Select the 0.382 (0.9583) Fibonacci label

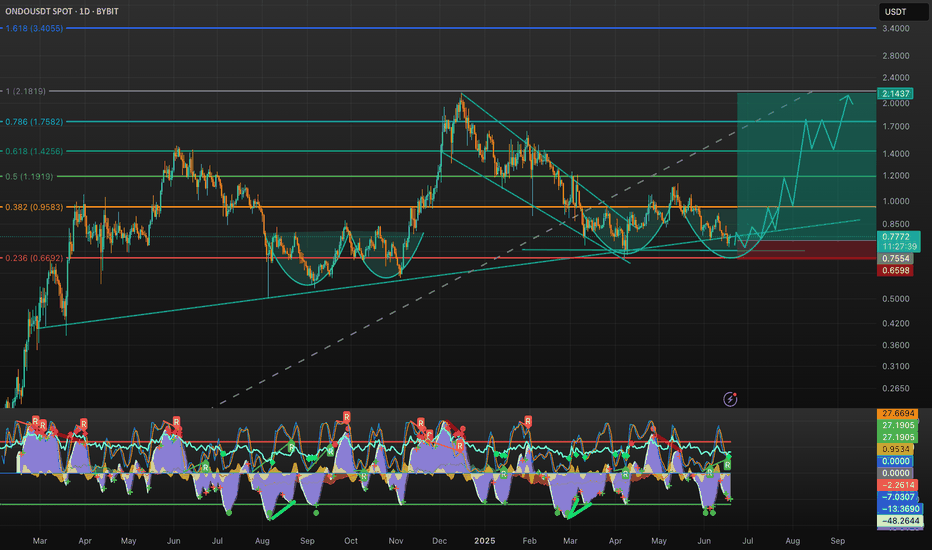34,207
